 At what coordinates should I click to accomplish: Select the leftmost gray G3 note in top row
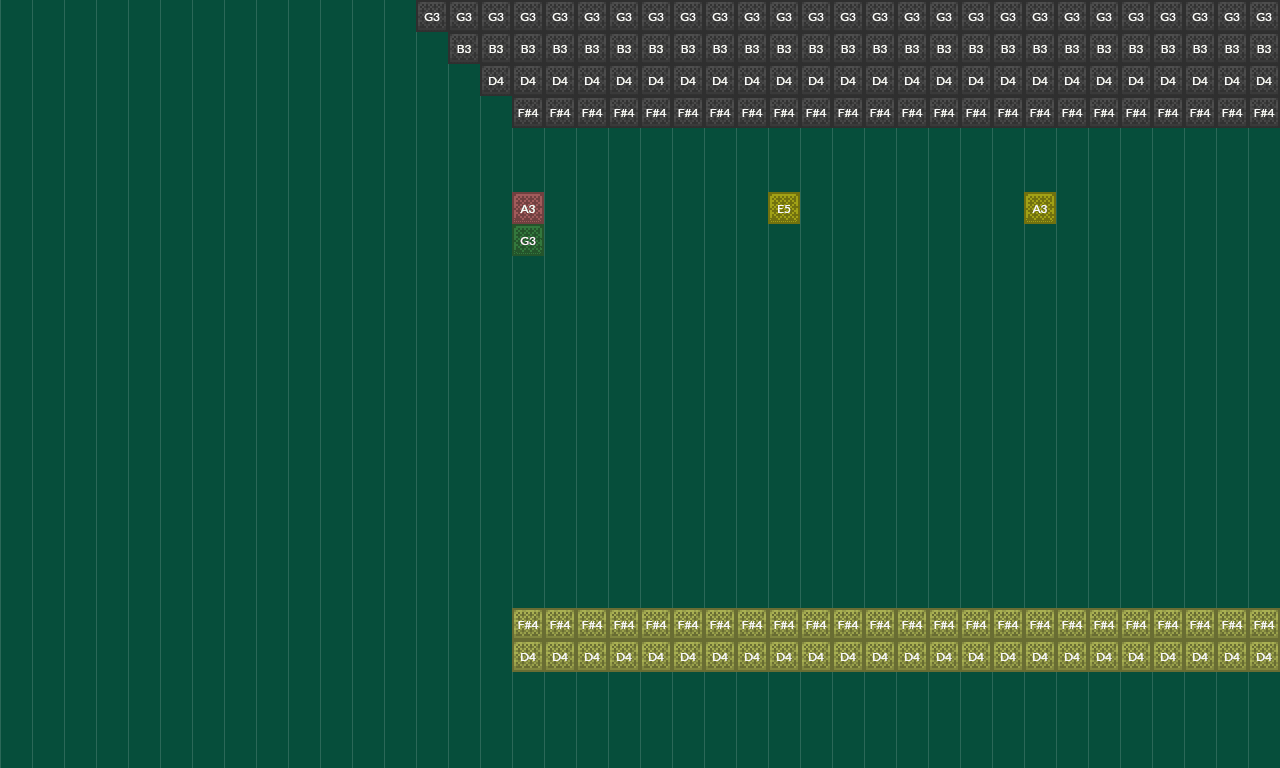432,16
